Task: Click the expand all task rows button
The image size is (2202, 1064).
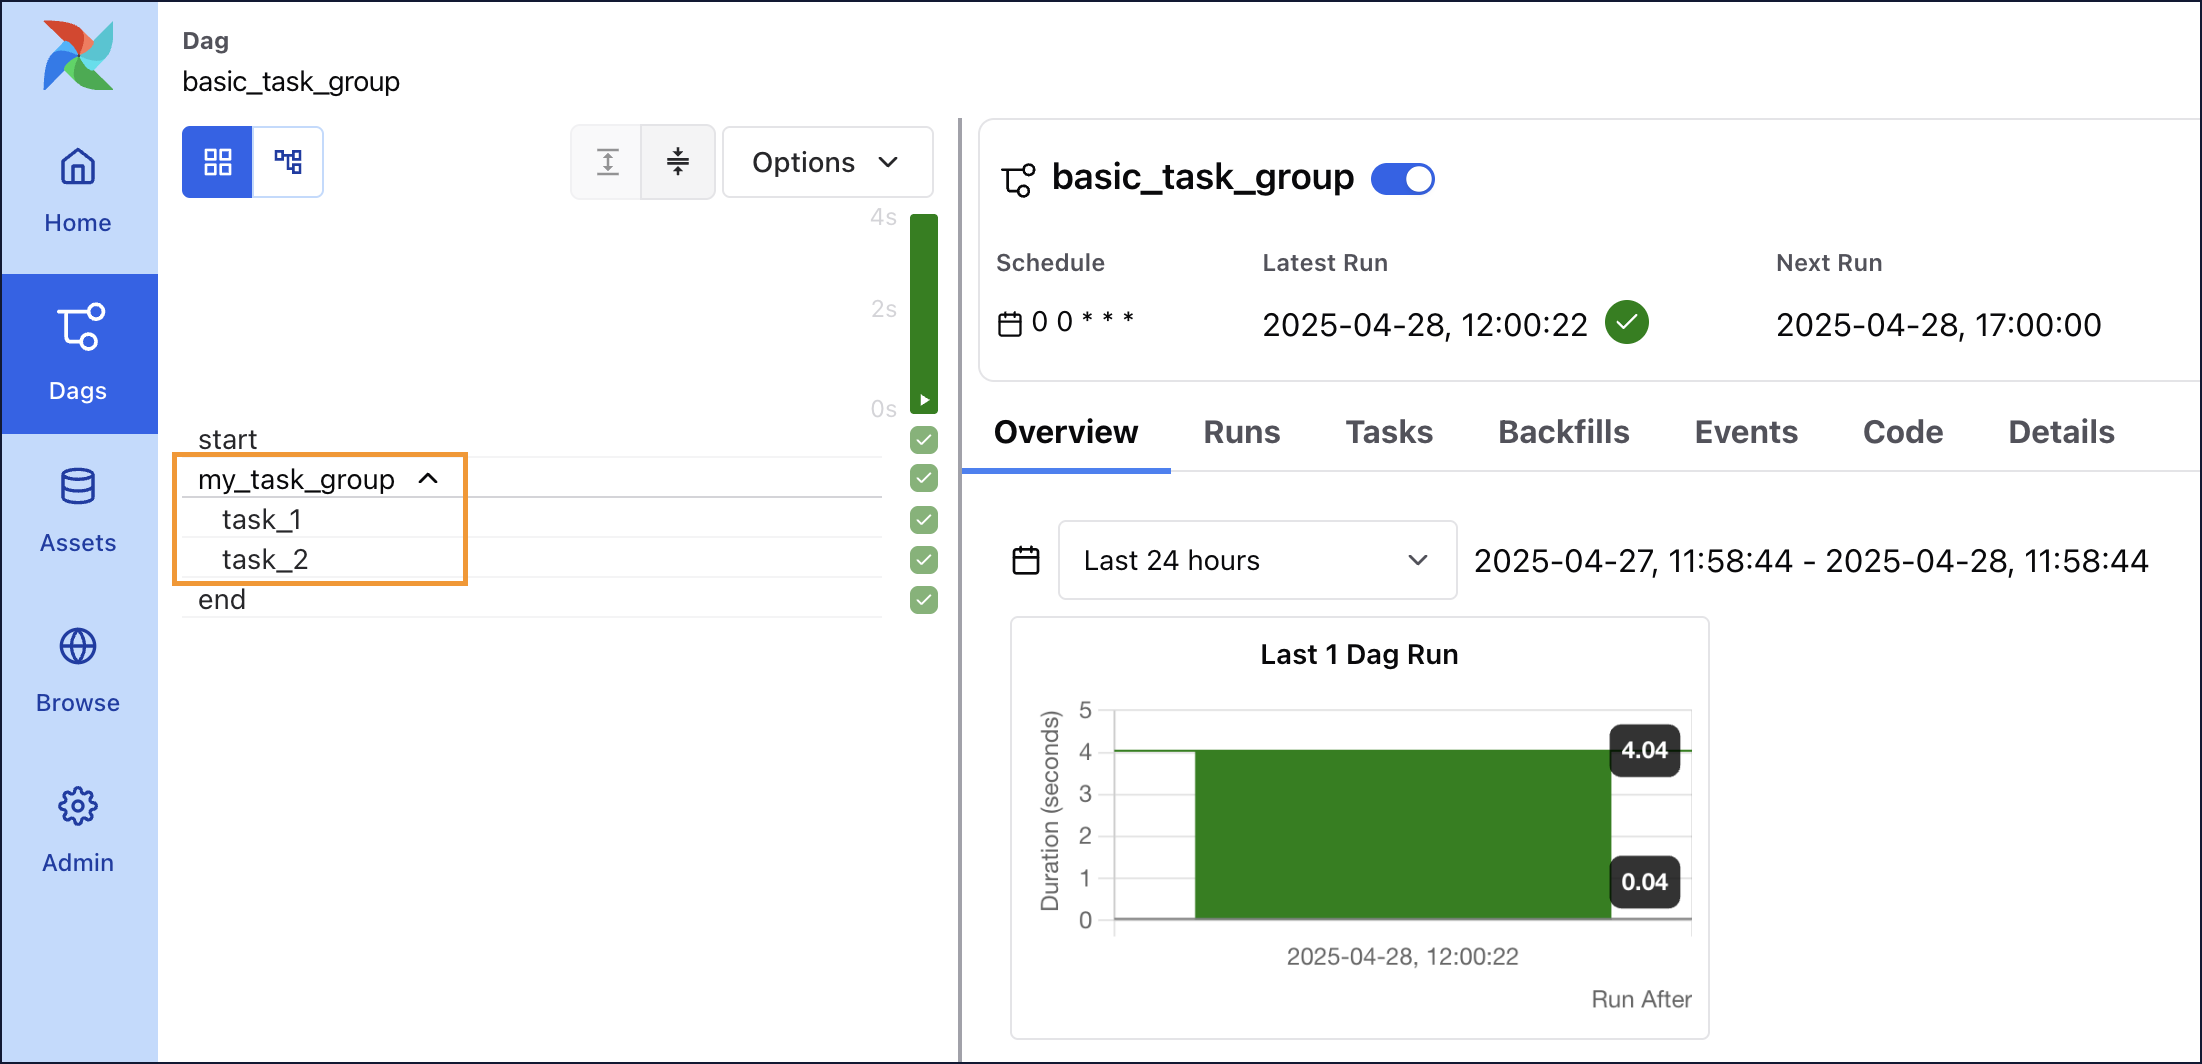Action: [607, 161]
